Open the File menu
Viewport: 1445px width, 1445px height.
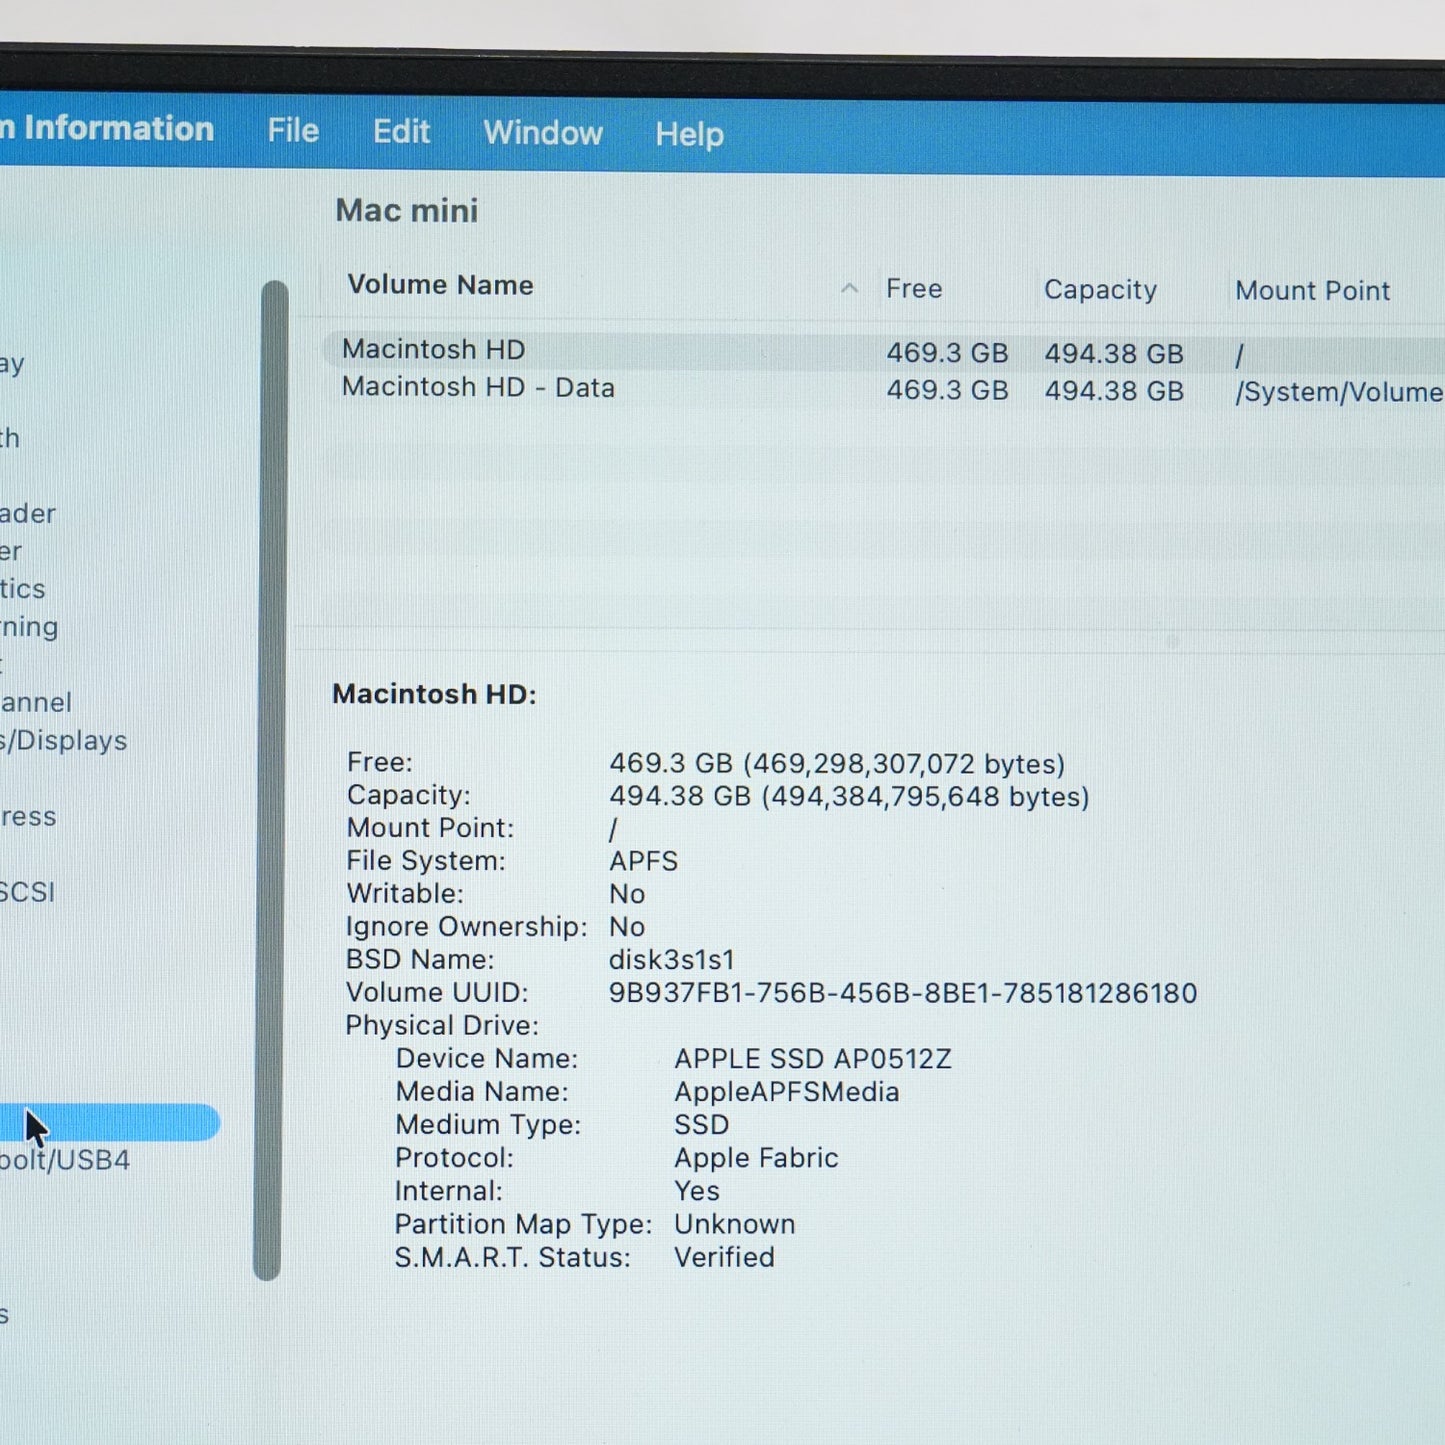coord(293,131)
